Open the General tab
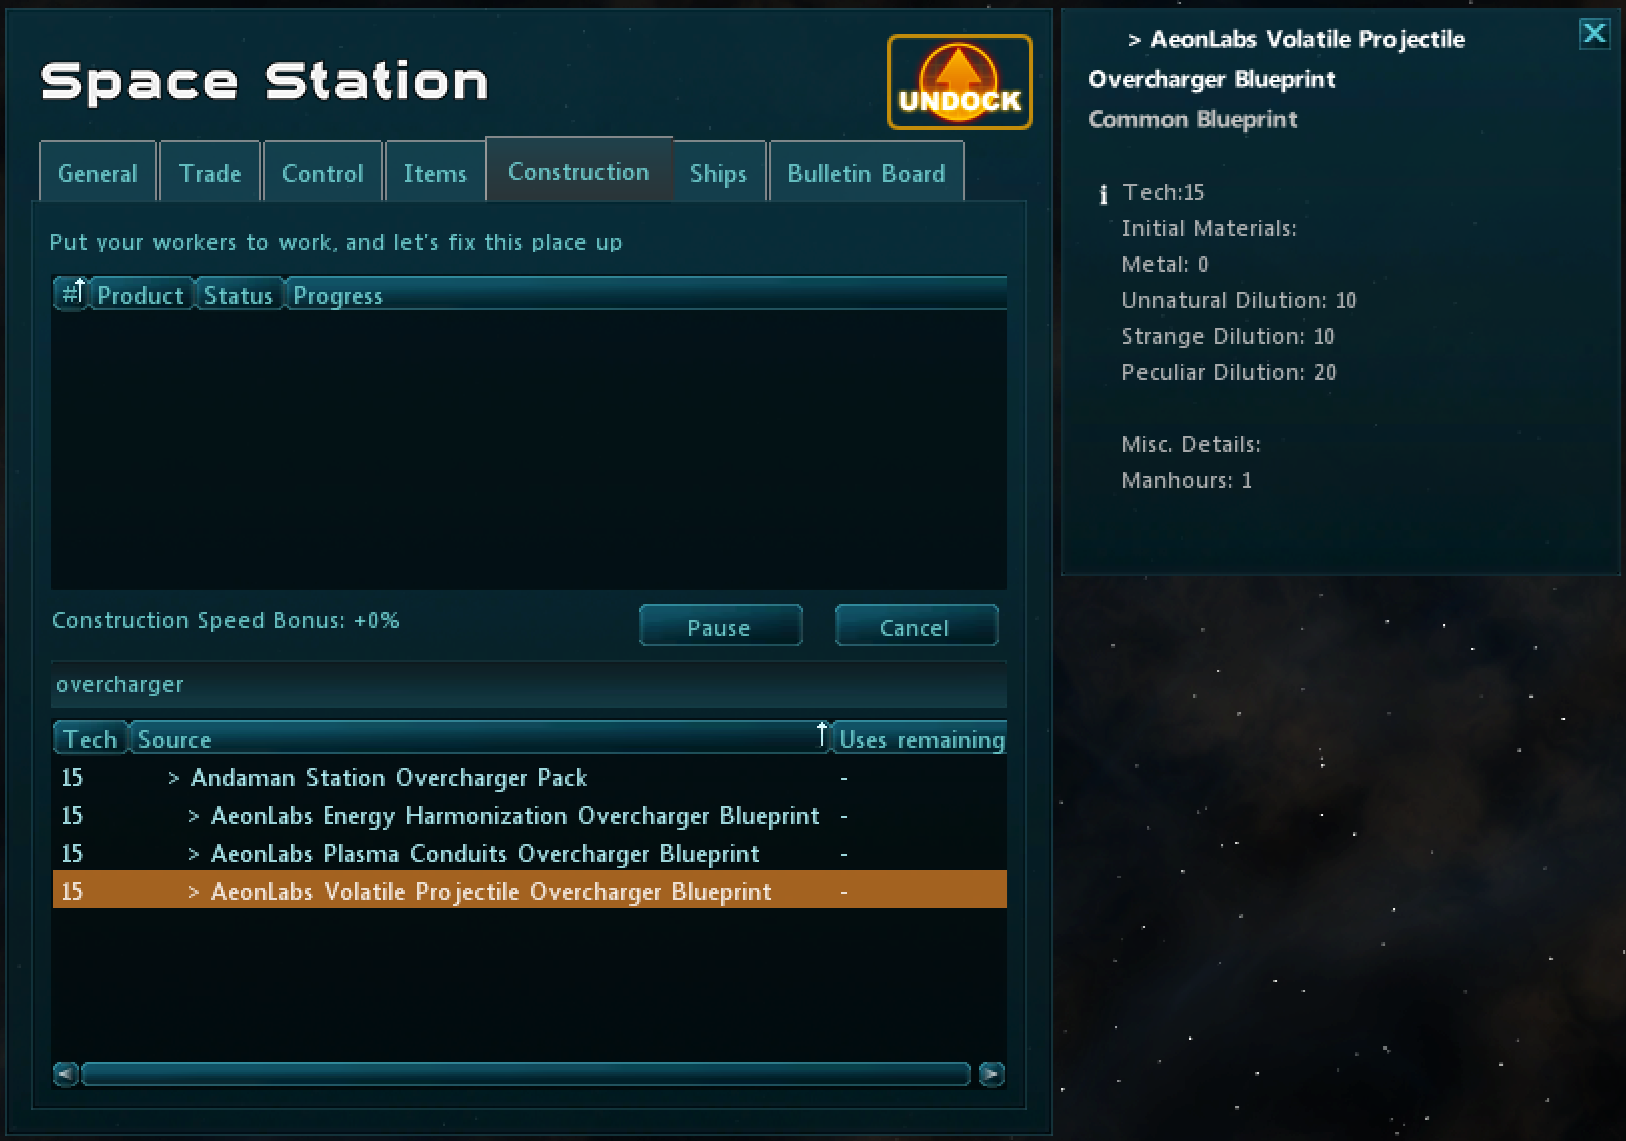The image size is (1626, 1141). pos(97,173)
